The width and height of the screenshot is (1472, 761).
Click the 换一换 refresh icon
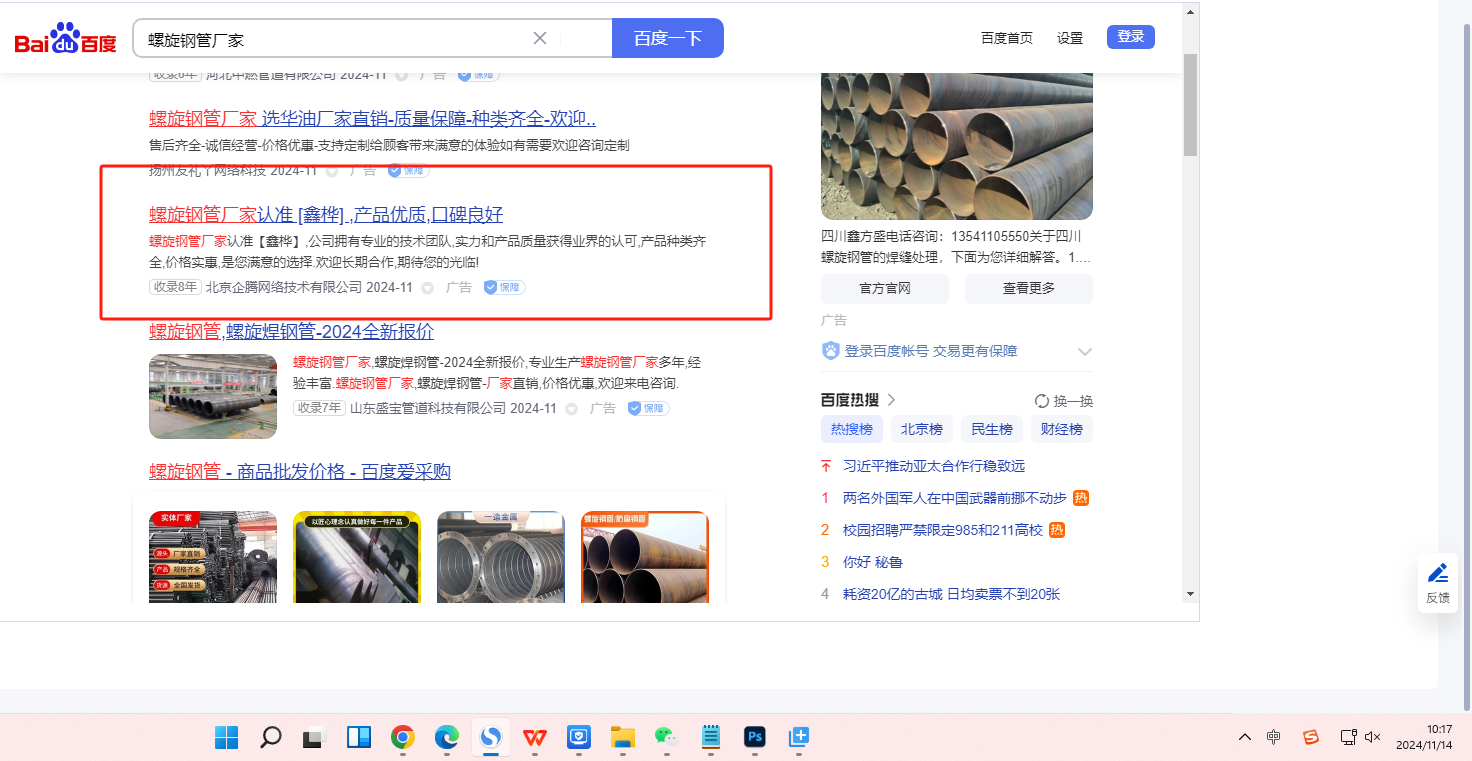coord(1042,401)
